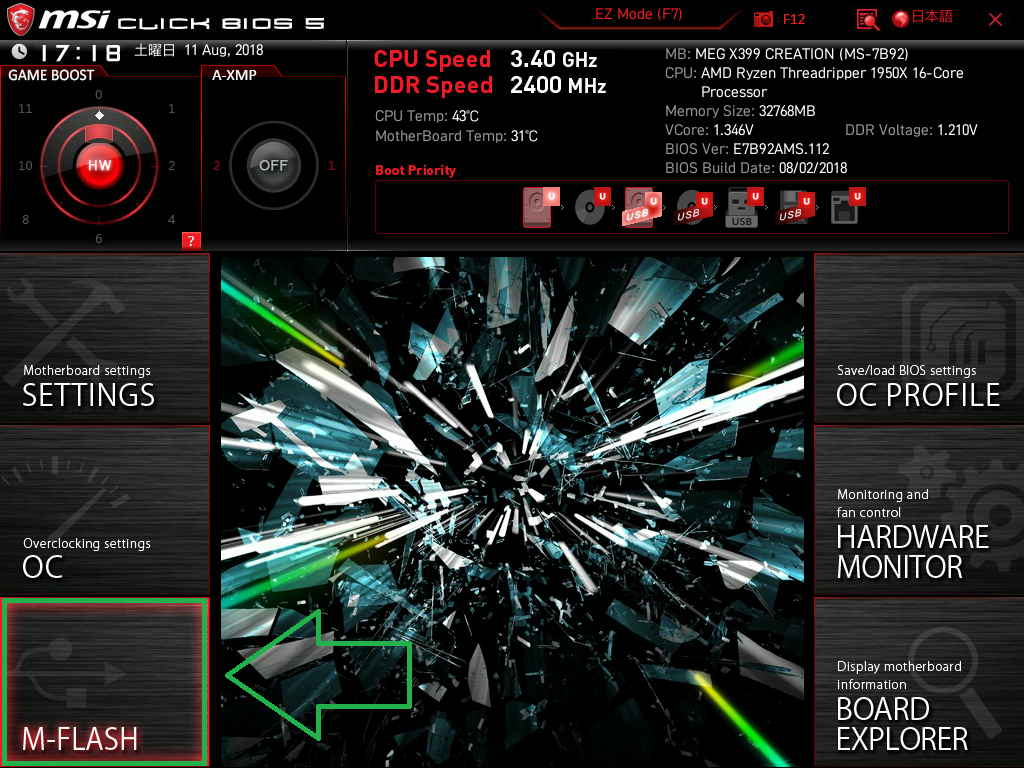Open the SETTINGS motherboard settings tile
The width and height of the screenshot is (1024, 768).
pyautogui.click(x=104, y=338)
